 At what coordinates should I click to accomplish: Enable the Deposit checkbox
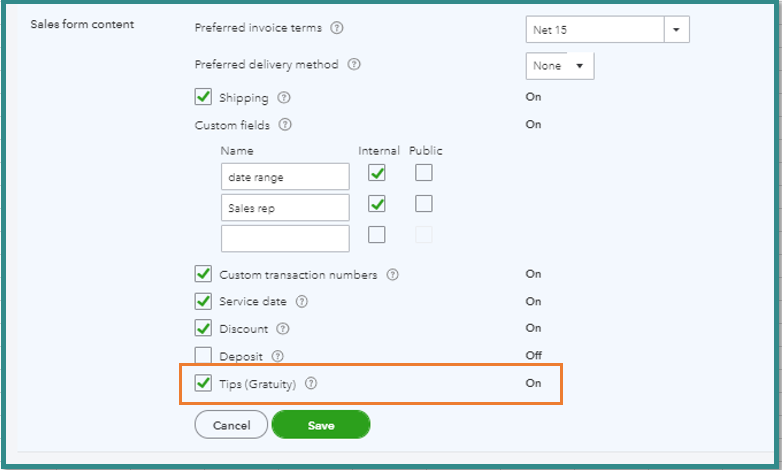[x=203, y=355]
